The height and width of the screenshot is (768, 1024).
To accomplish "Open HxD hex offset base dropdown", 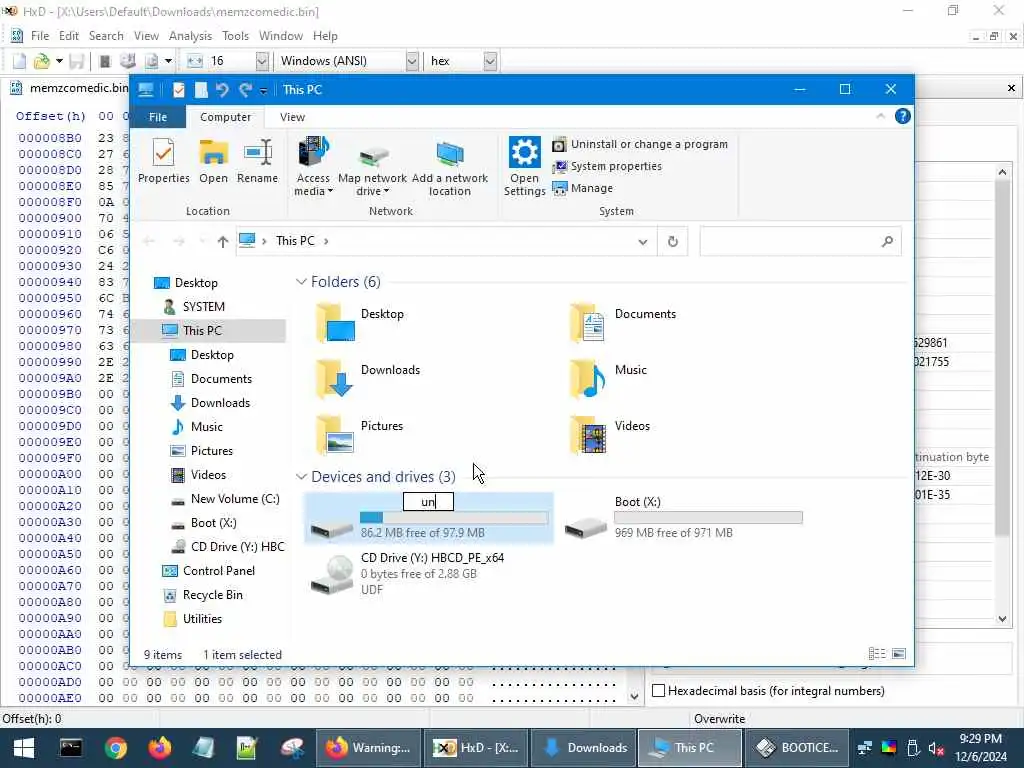I will pos(490,61).
